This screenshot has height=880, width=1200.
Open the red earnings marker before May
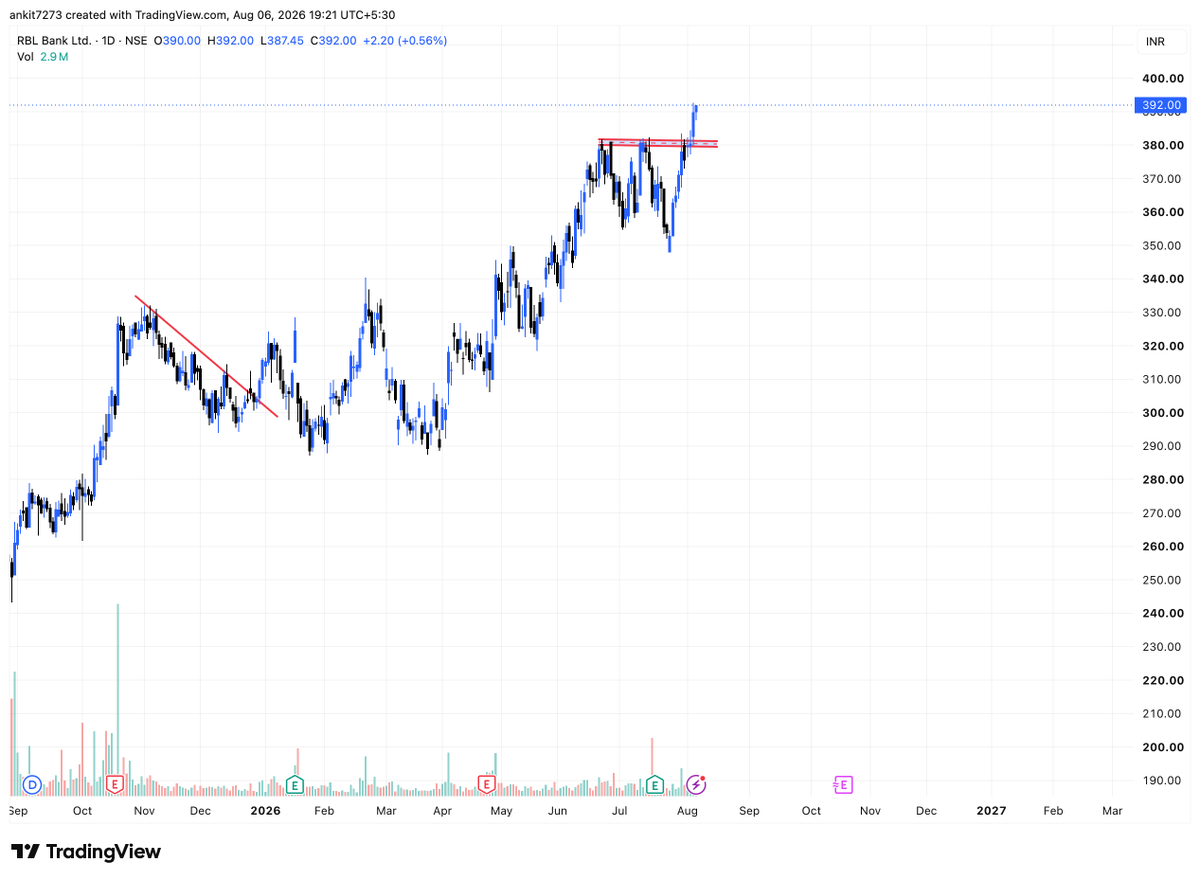point(487,784)
